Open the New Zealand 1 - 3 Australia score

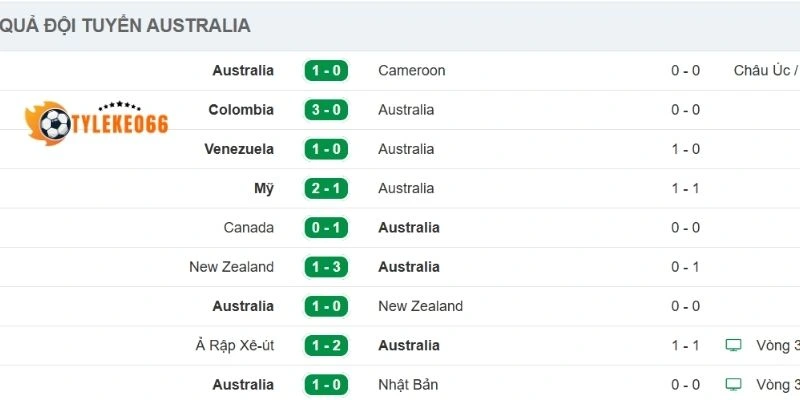click(325, 267)
